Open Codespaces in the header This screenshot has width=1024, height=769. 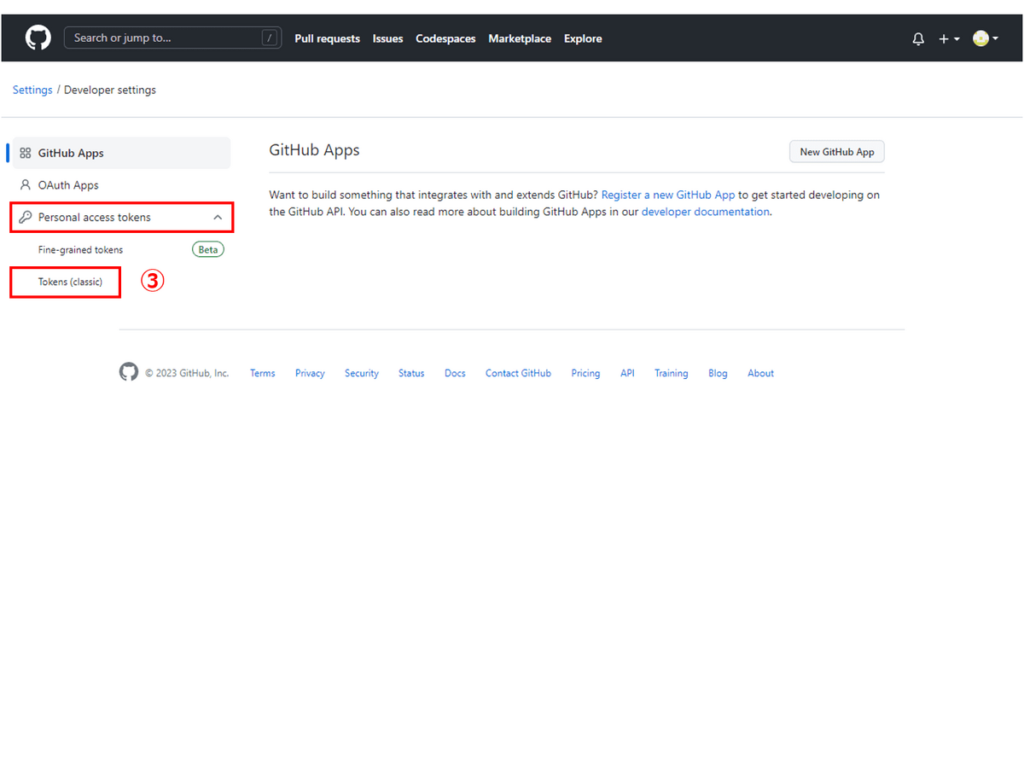click(445, 39)
